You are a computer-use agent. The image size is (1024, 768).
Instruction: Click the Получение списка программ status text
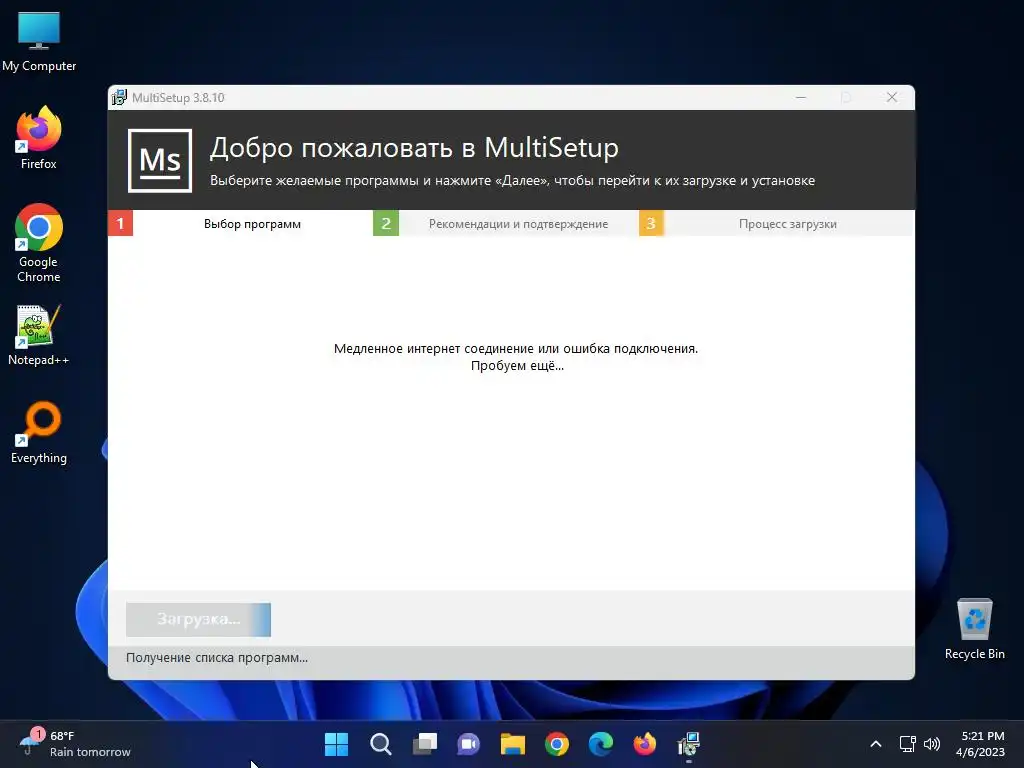point(217,658)
